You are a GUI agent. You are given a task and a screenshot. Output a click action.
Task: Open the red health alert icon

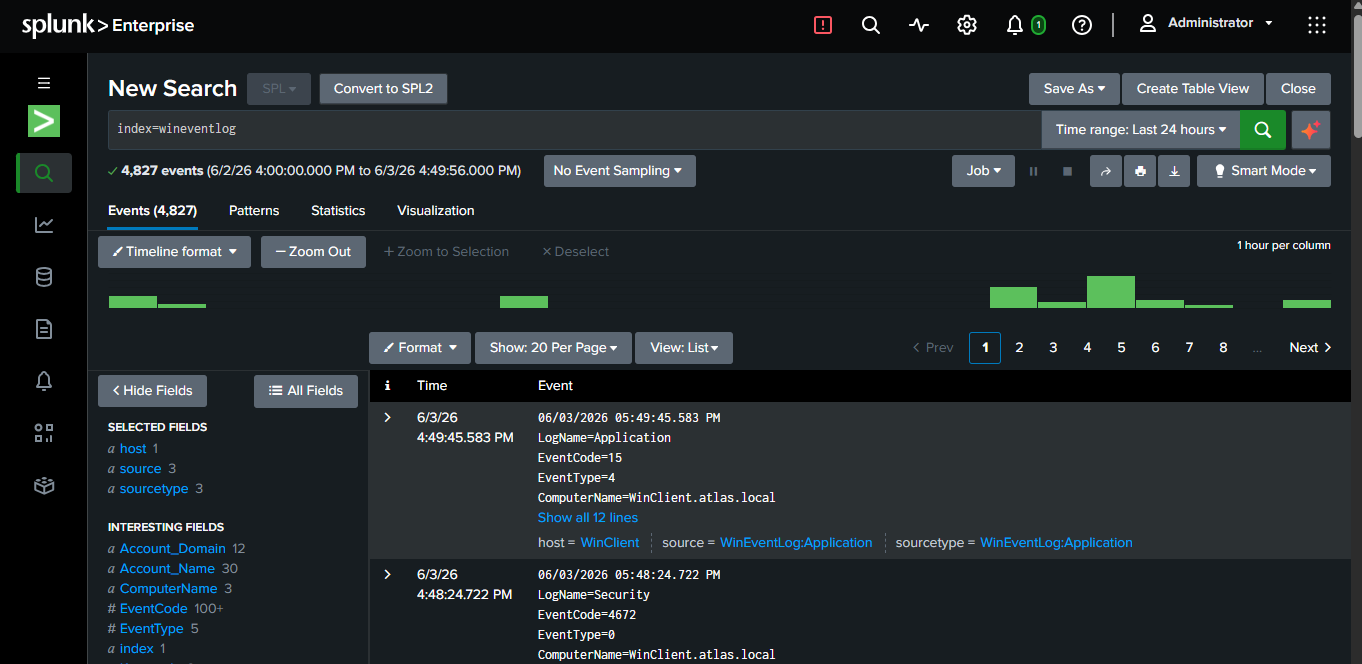pyautogui.click(x=823, y=26)
